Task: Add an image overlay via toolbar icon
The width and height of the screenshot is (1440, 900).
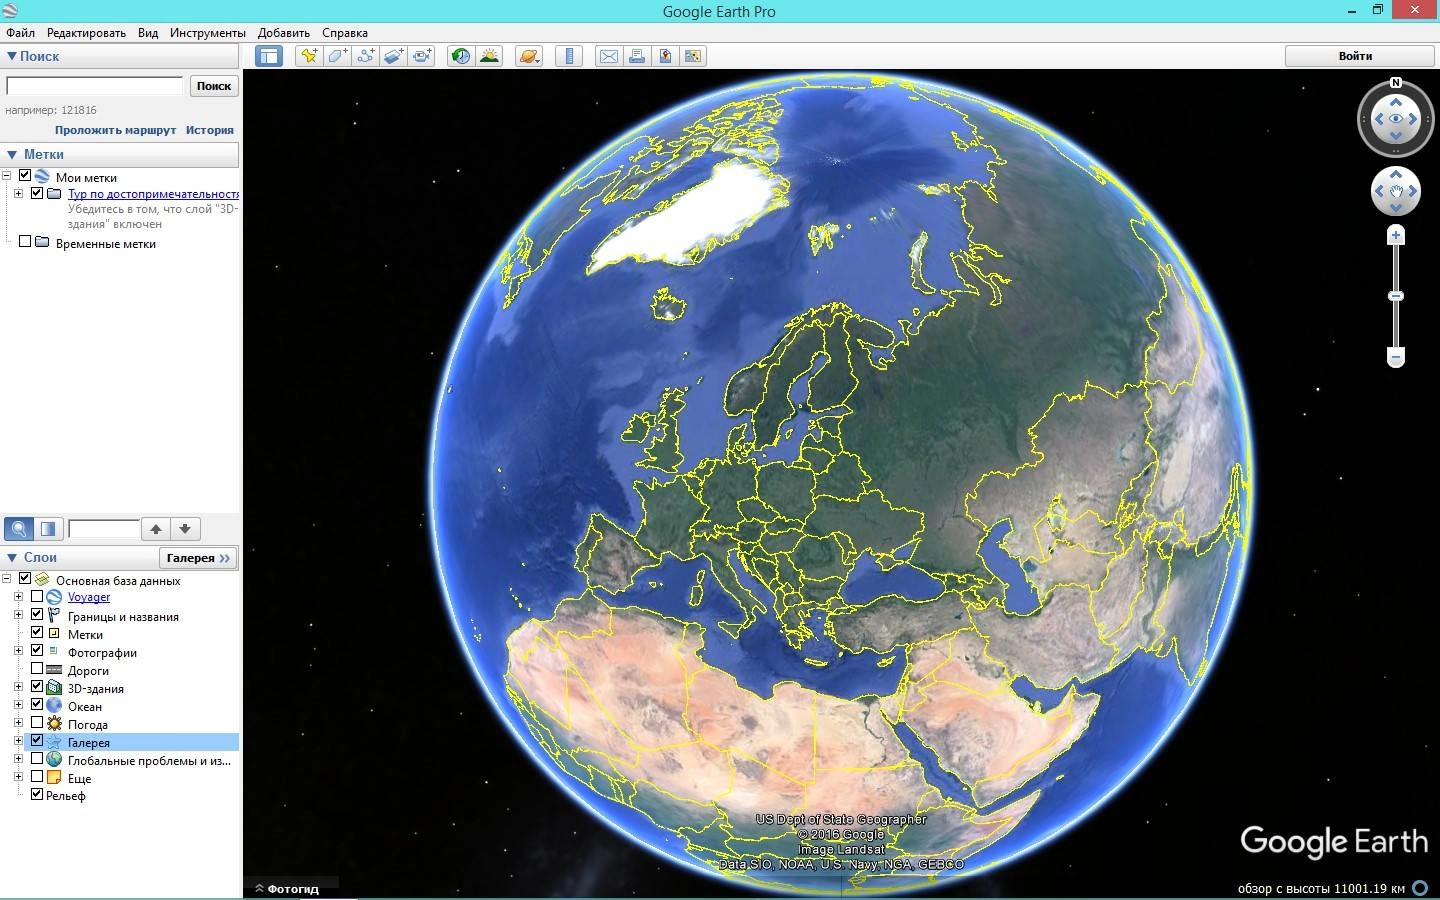Action: [x=393, y=56]
